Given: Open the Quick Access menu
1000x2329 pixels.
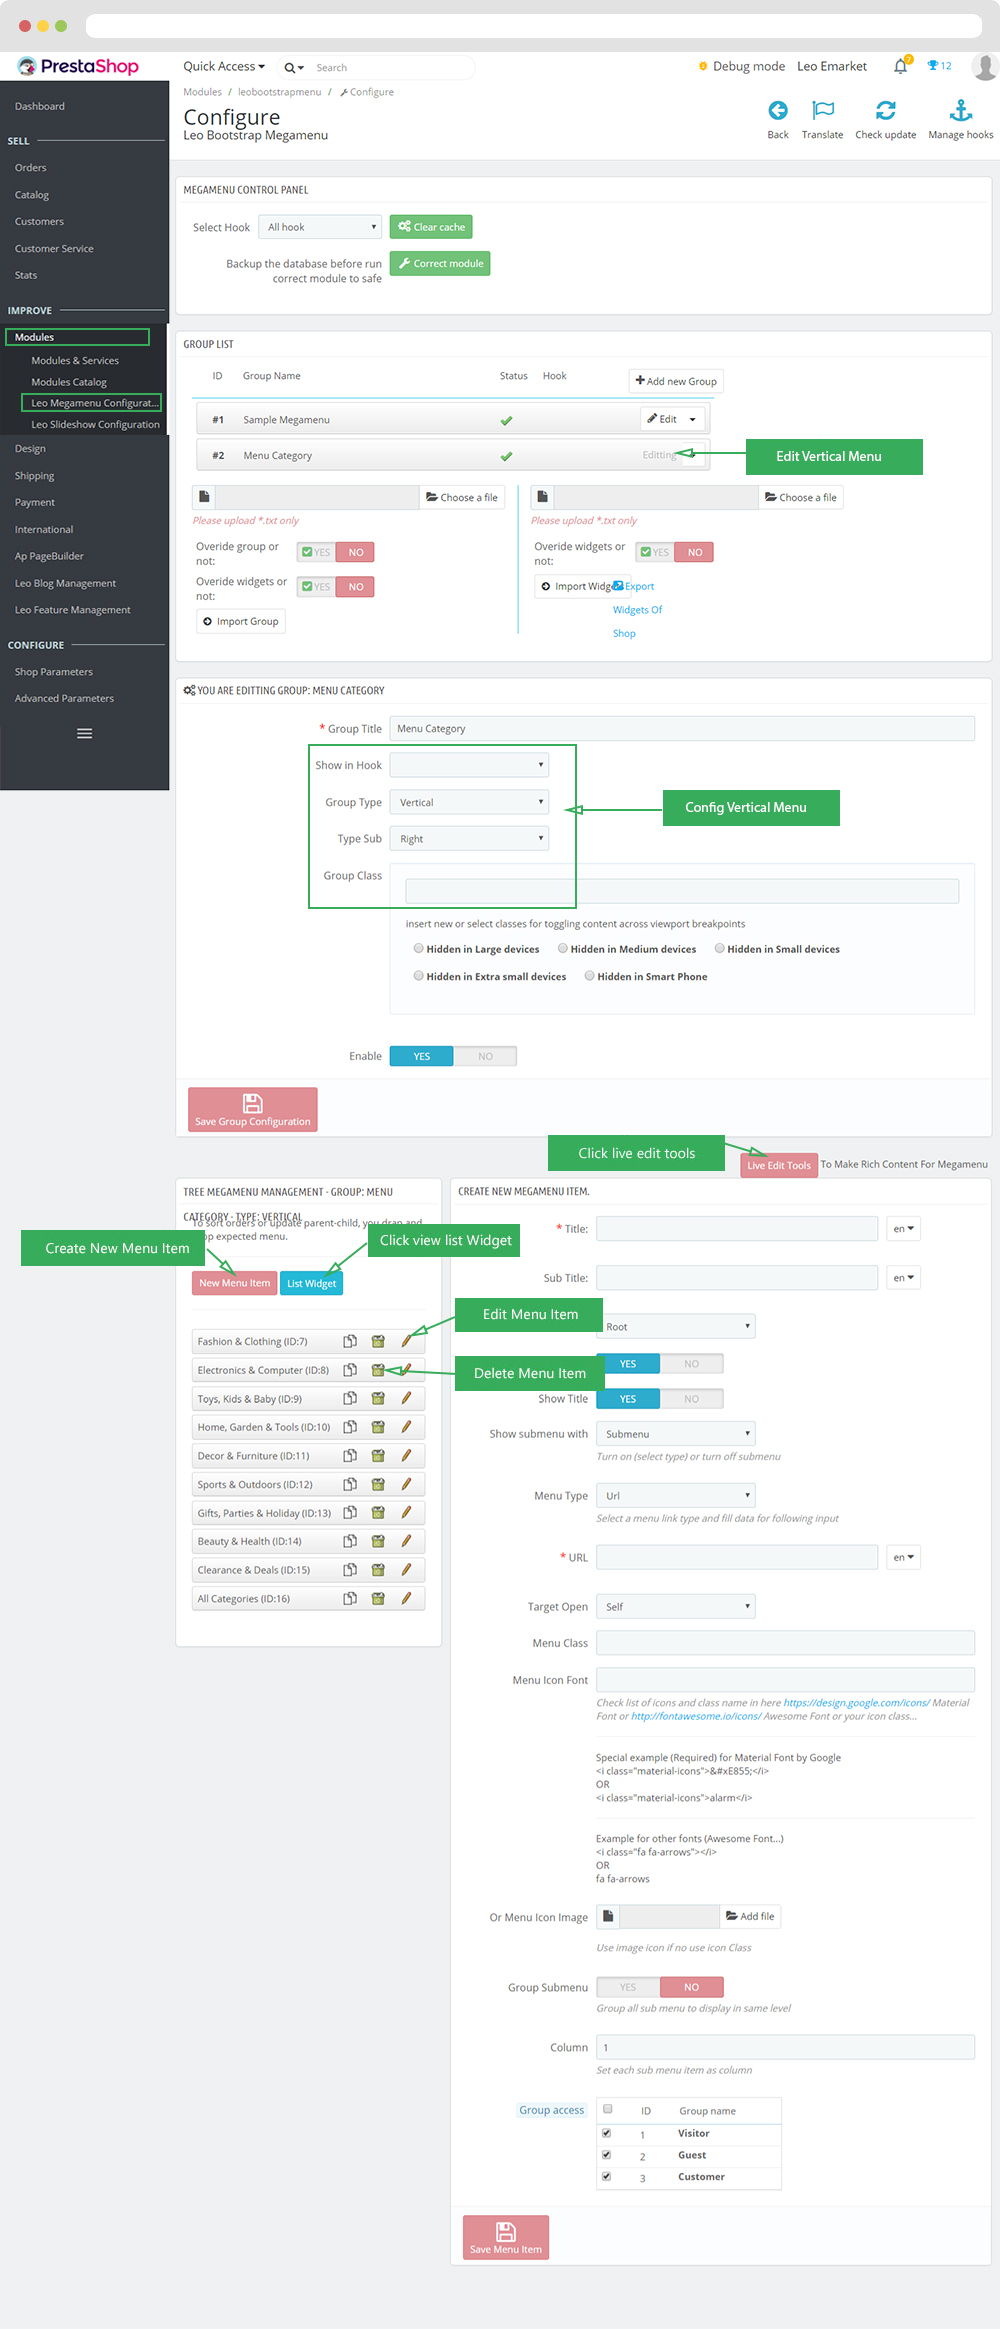Looking at the screenshot, I should [224, 66].
